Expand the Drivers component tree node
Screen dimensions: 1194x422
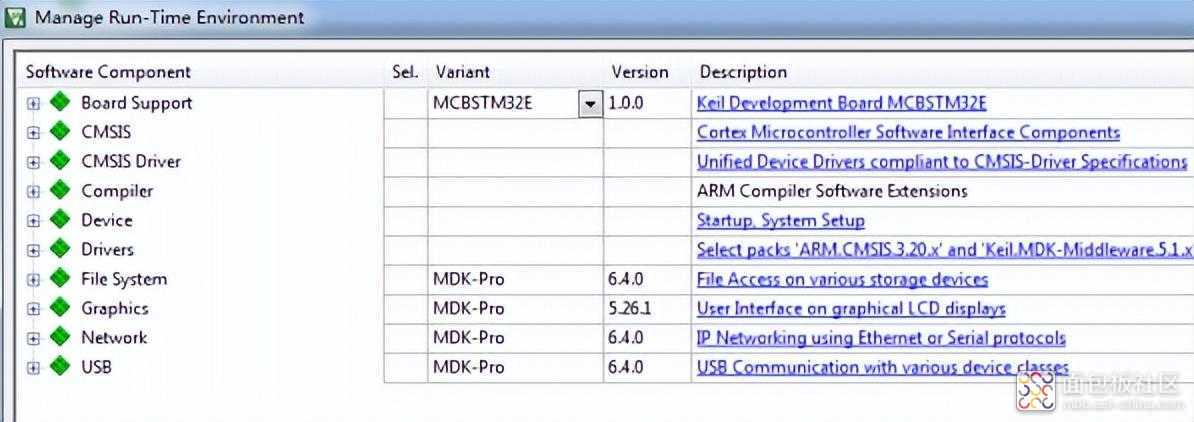(x=33, y=250)
